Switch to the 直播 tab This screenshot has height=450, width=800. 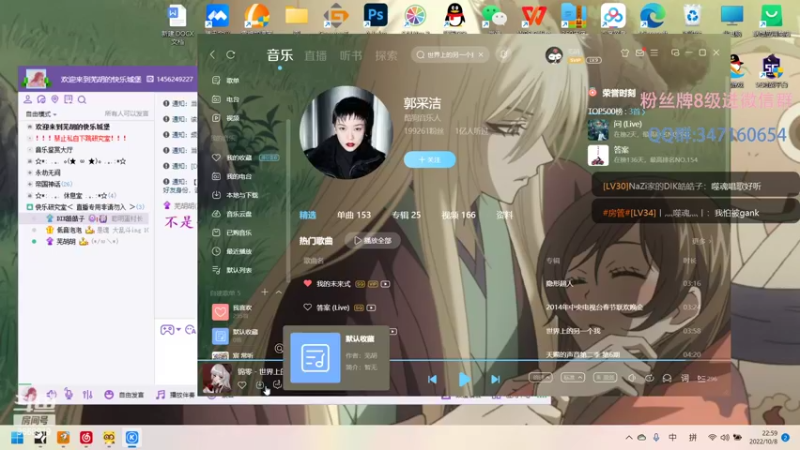pyautogui.click(x=315, y=55)
